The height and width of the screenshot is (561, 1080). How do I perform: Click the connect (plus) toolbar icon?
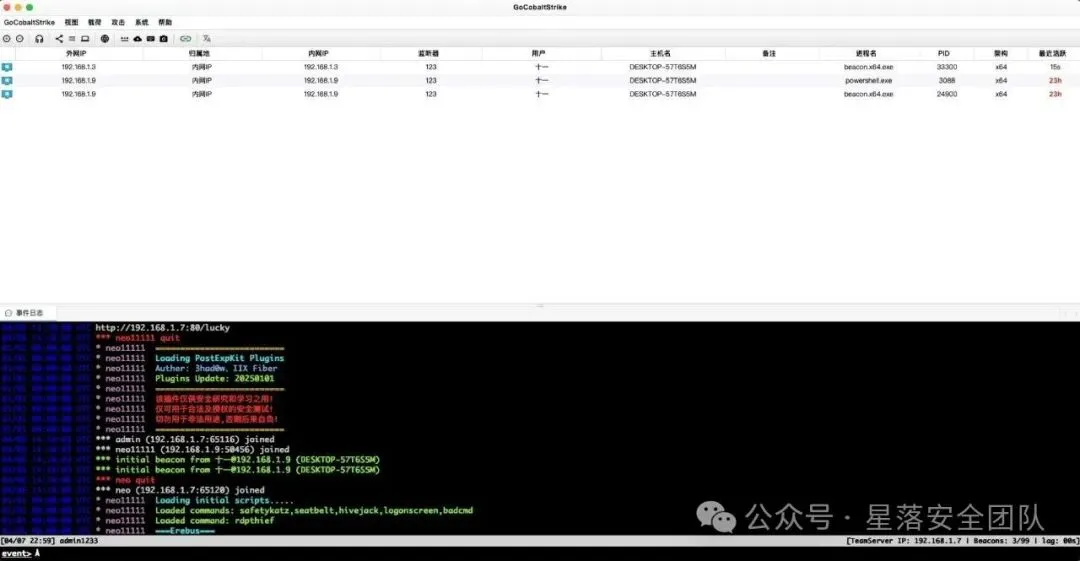[x=7, y=39]
